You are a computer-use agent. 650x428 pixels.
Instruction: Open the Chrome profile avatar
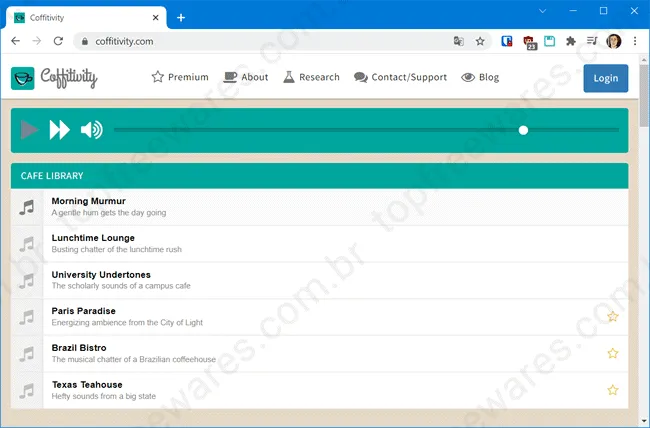pyautogui.click(x=614, y=41)
